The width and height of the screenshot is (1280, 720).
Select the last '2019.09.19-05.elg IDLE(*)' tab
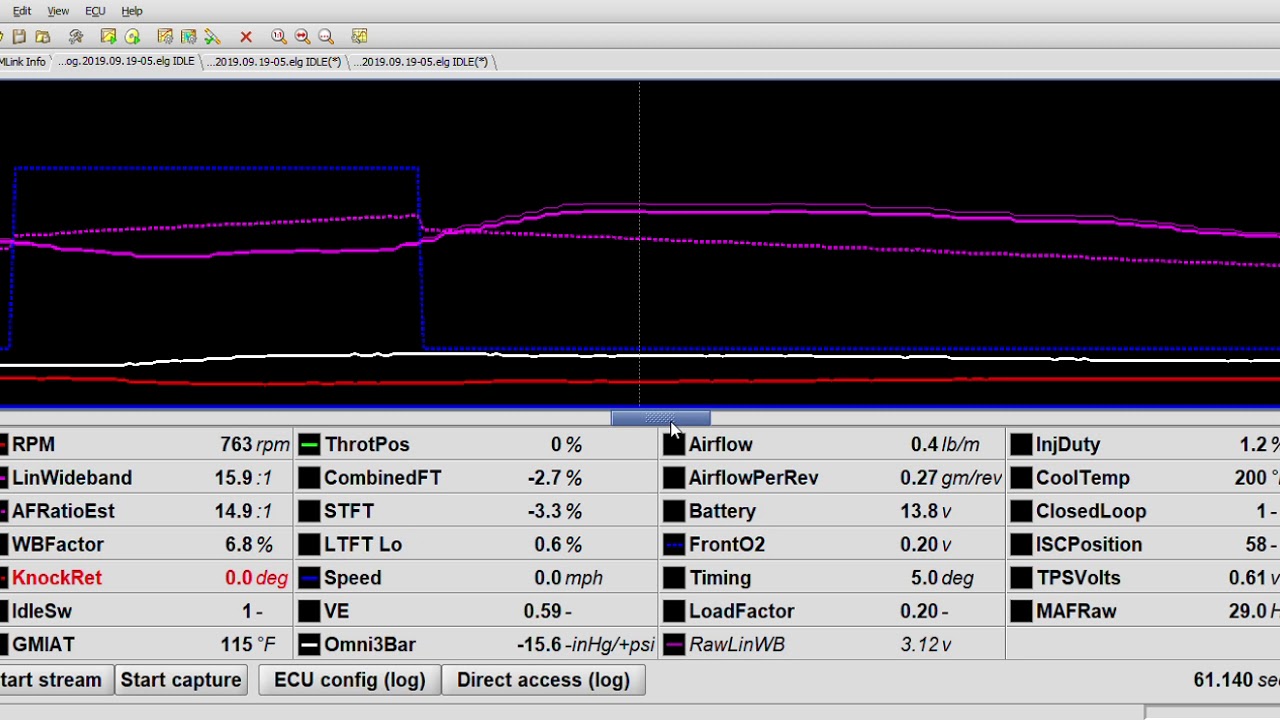[423, 62]
